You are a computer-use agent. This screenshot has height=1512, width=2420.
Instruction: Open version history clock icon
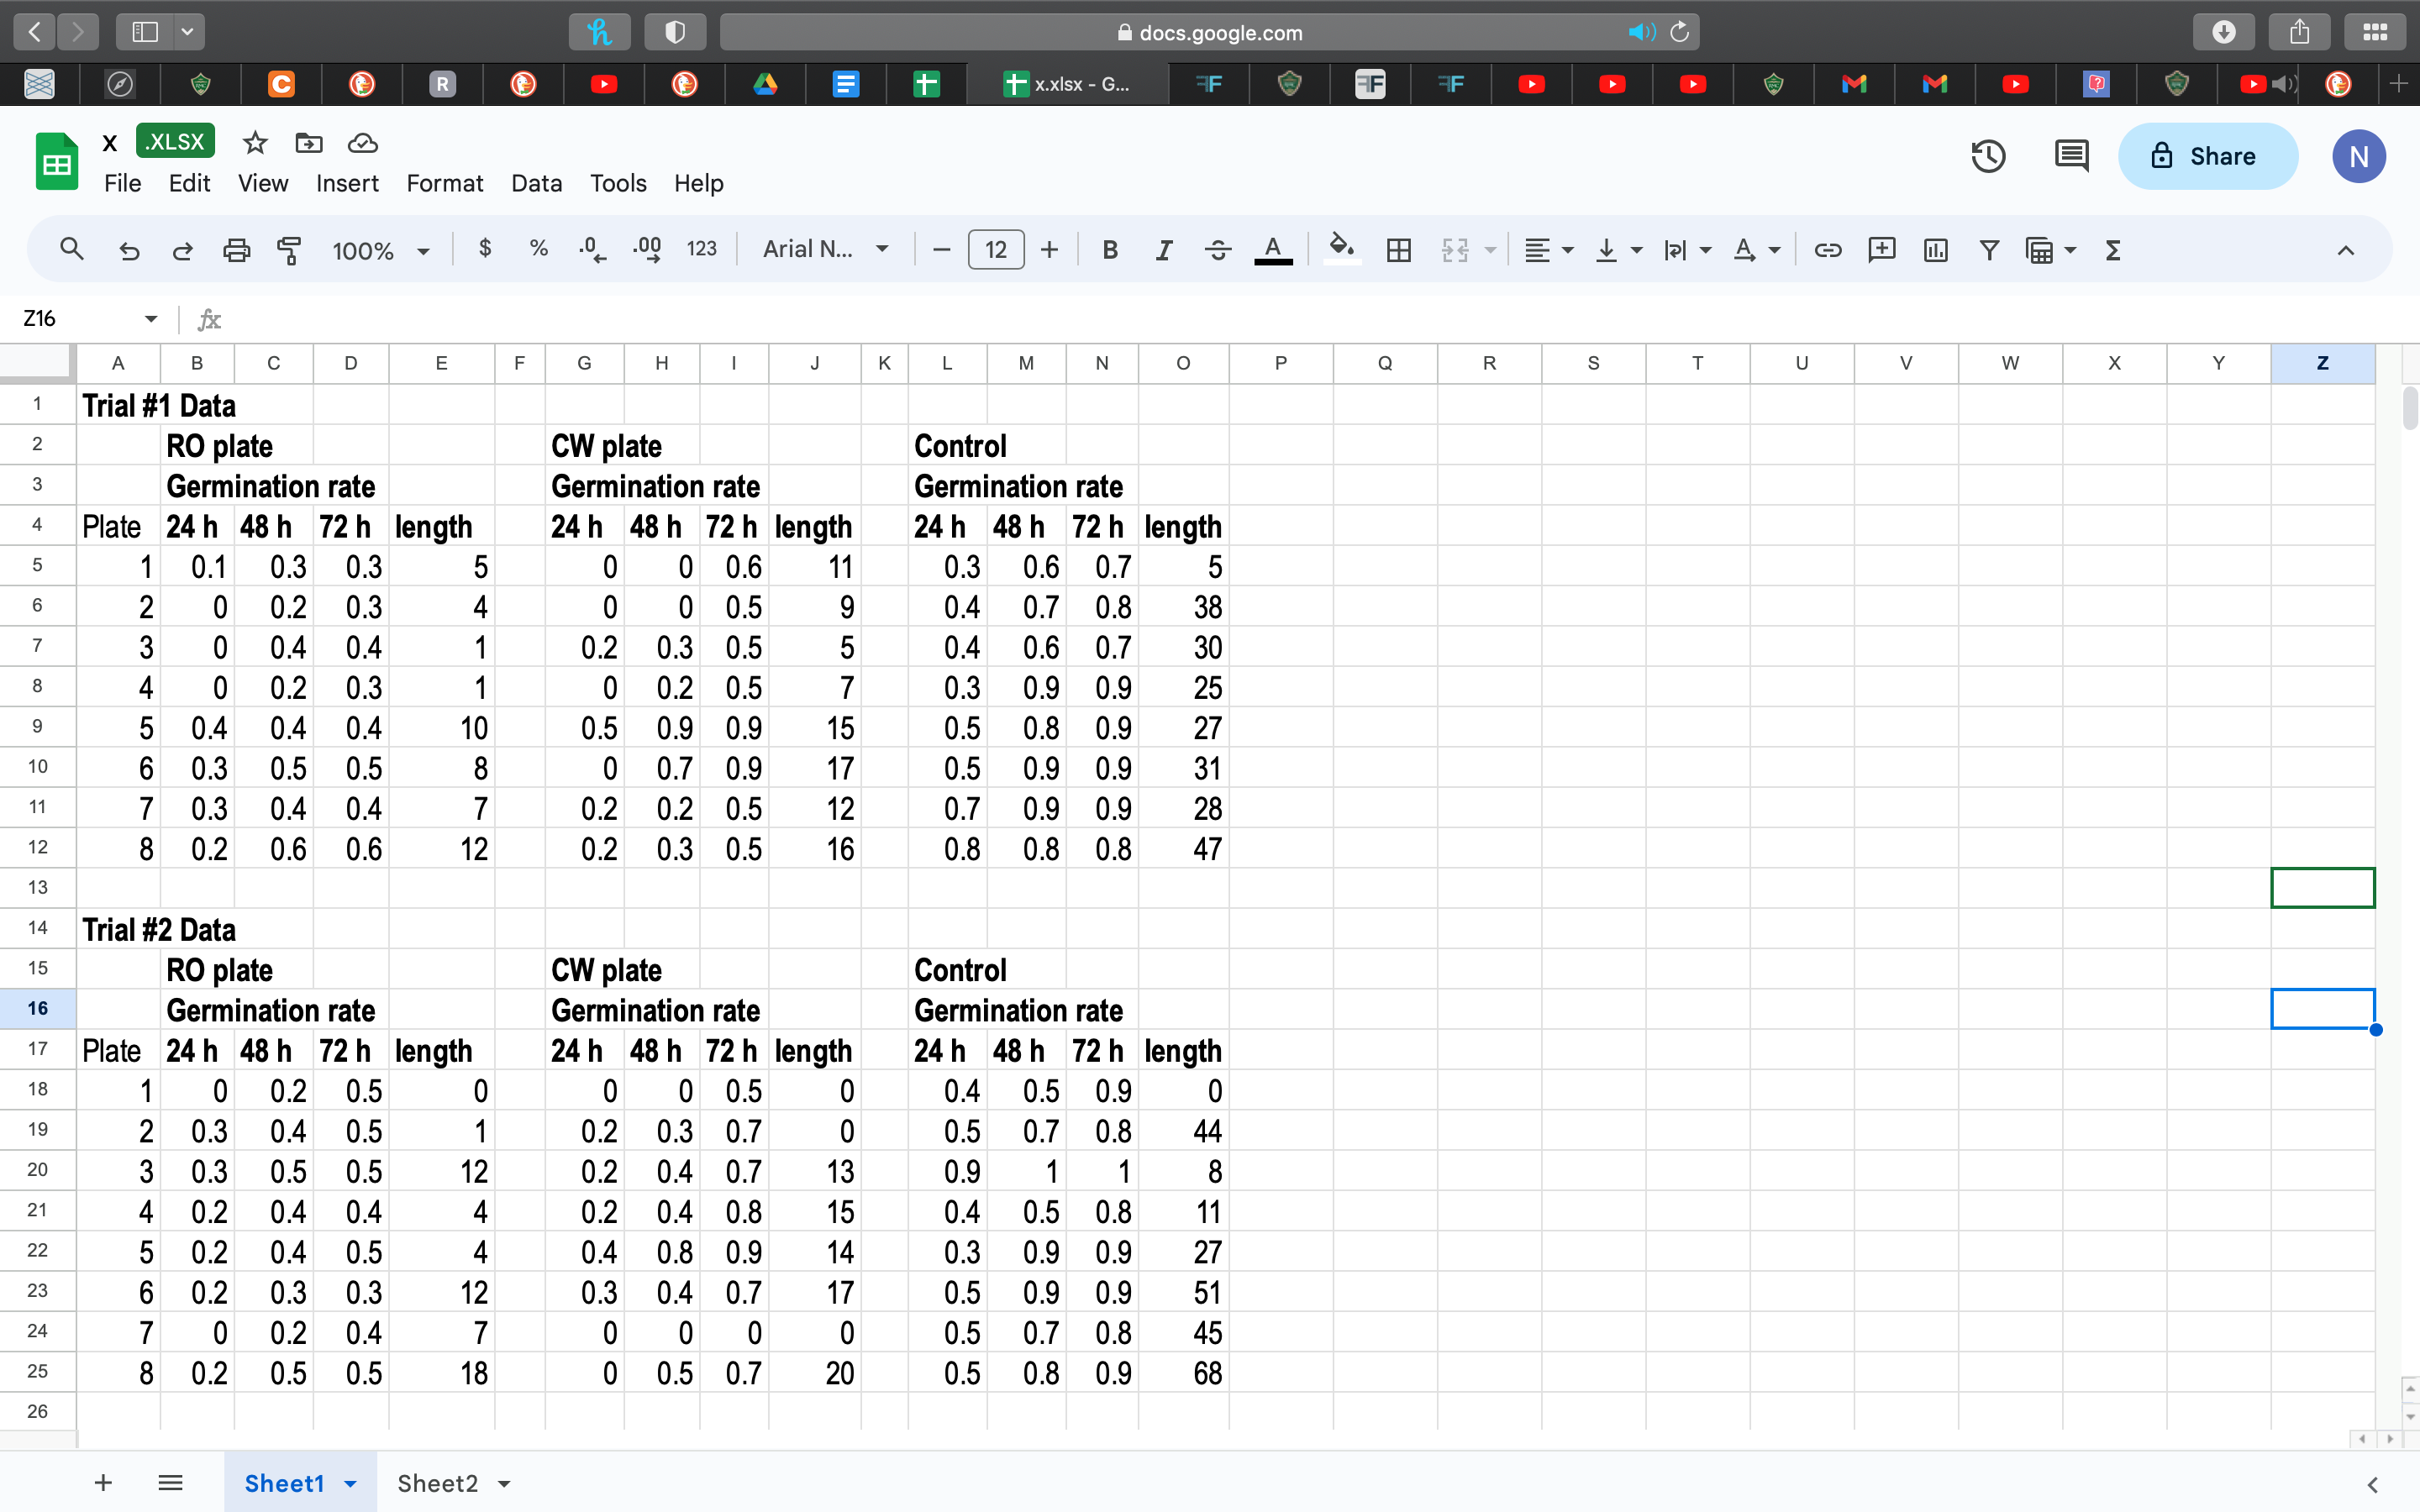(x=1988, y=156)
